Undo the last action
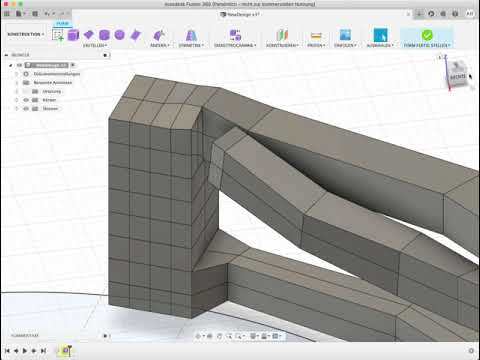 (x=48, y=14)
